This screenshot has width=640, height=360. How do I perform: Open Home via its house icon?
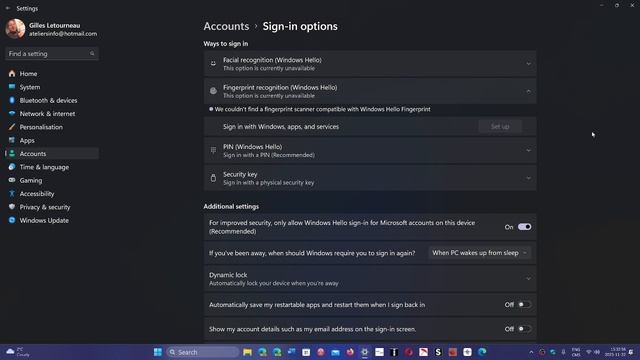[x=12, y=73]
